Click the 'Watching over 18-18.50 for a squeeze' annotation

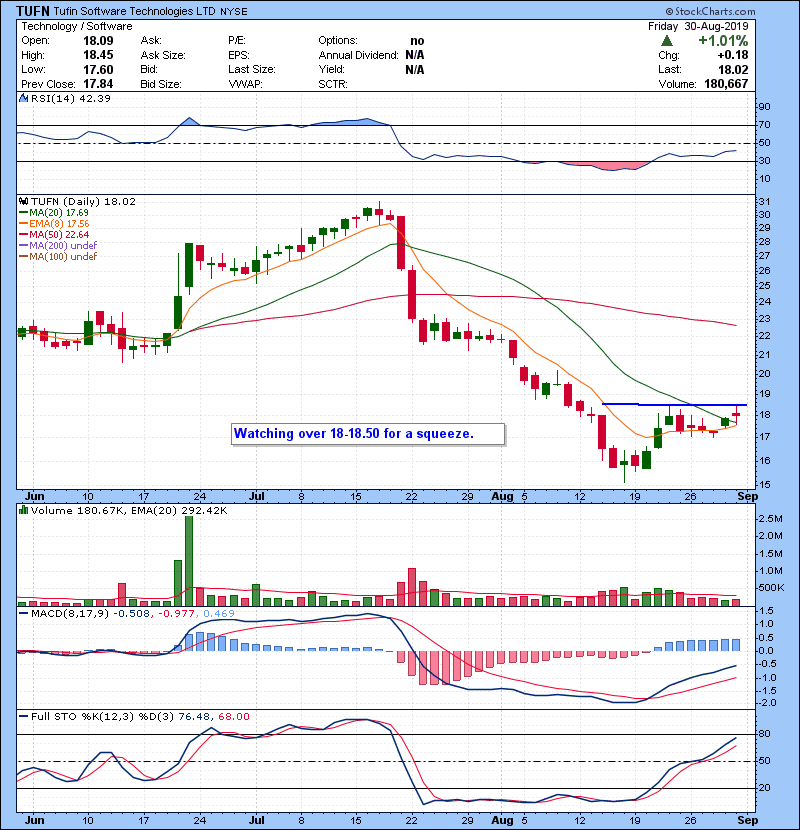[x=368, y=434]
